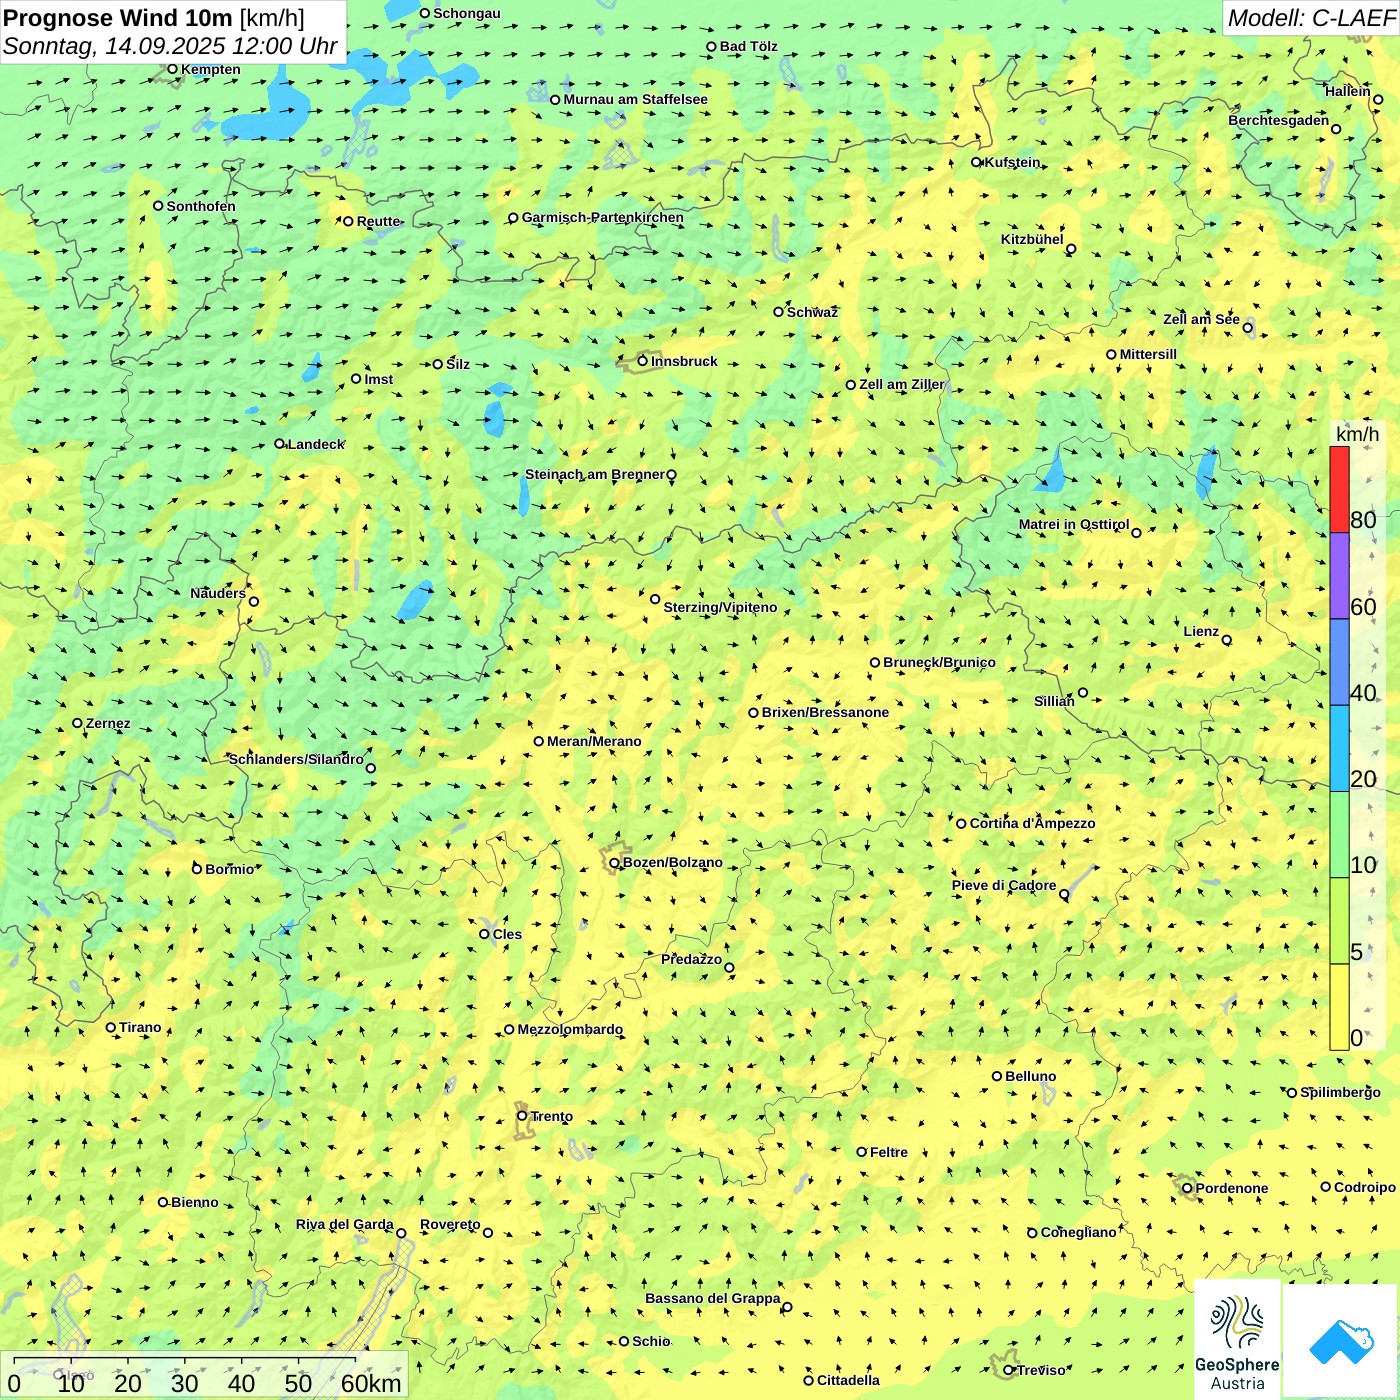1400x1400 pixels.
Task: Click the 'Nauders' label
Action: pyautogui.click(x=217, y=593)
